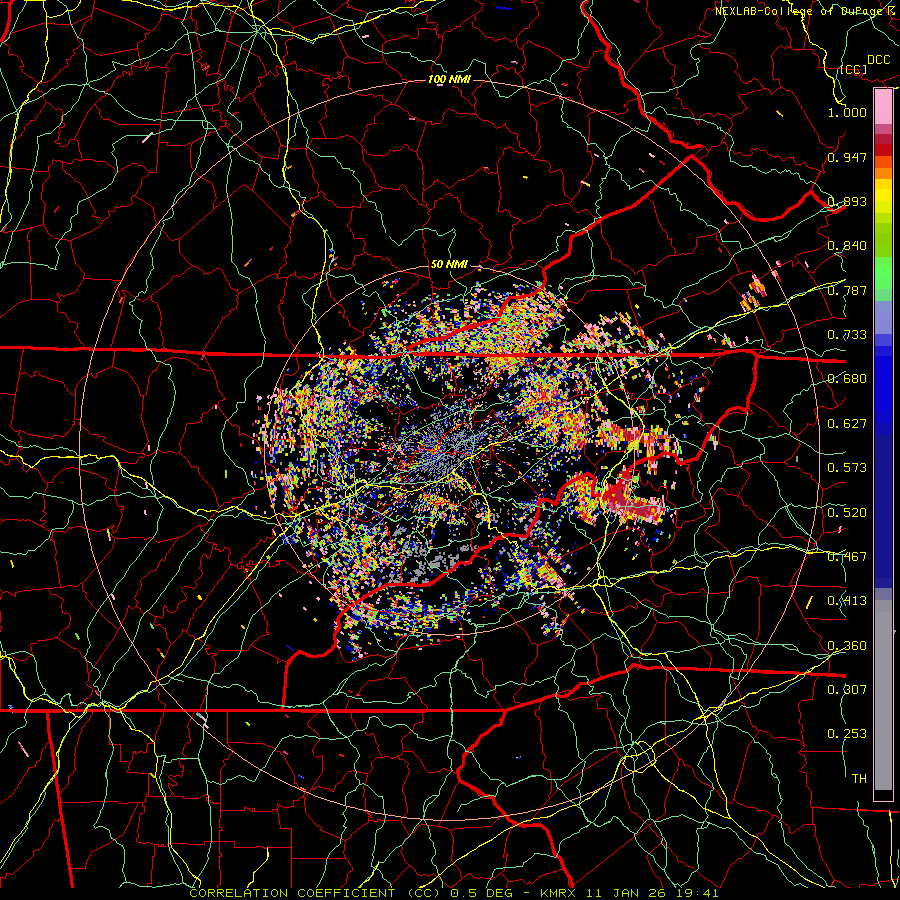Select the 0.680 legend value
This screenshot has width=900, height=900.
(x=847, y=379)
